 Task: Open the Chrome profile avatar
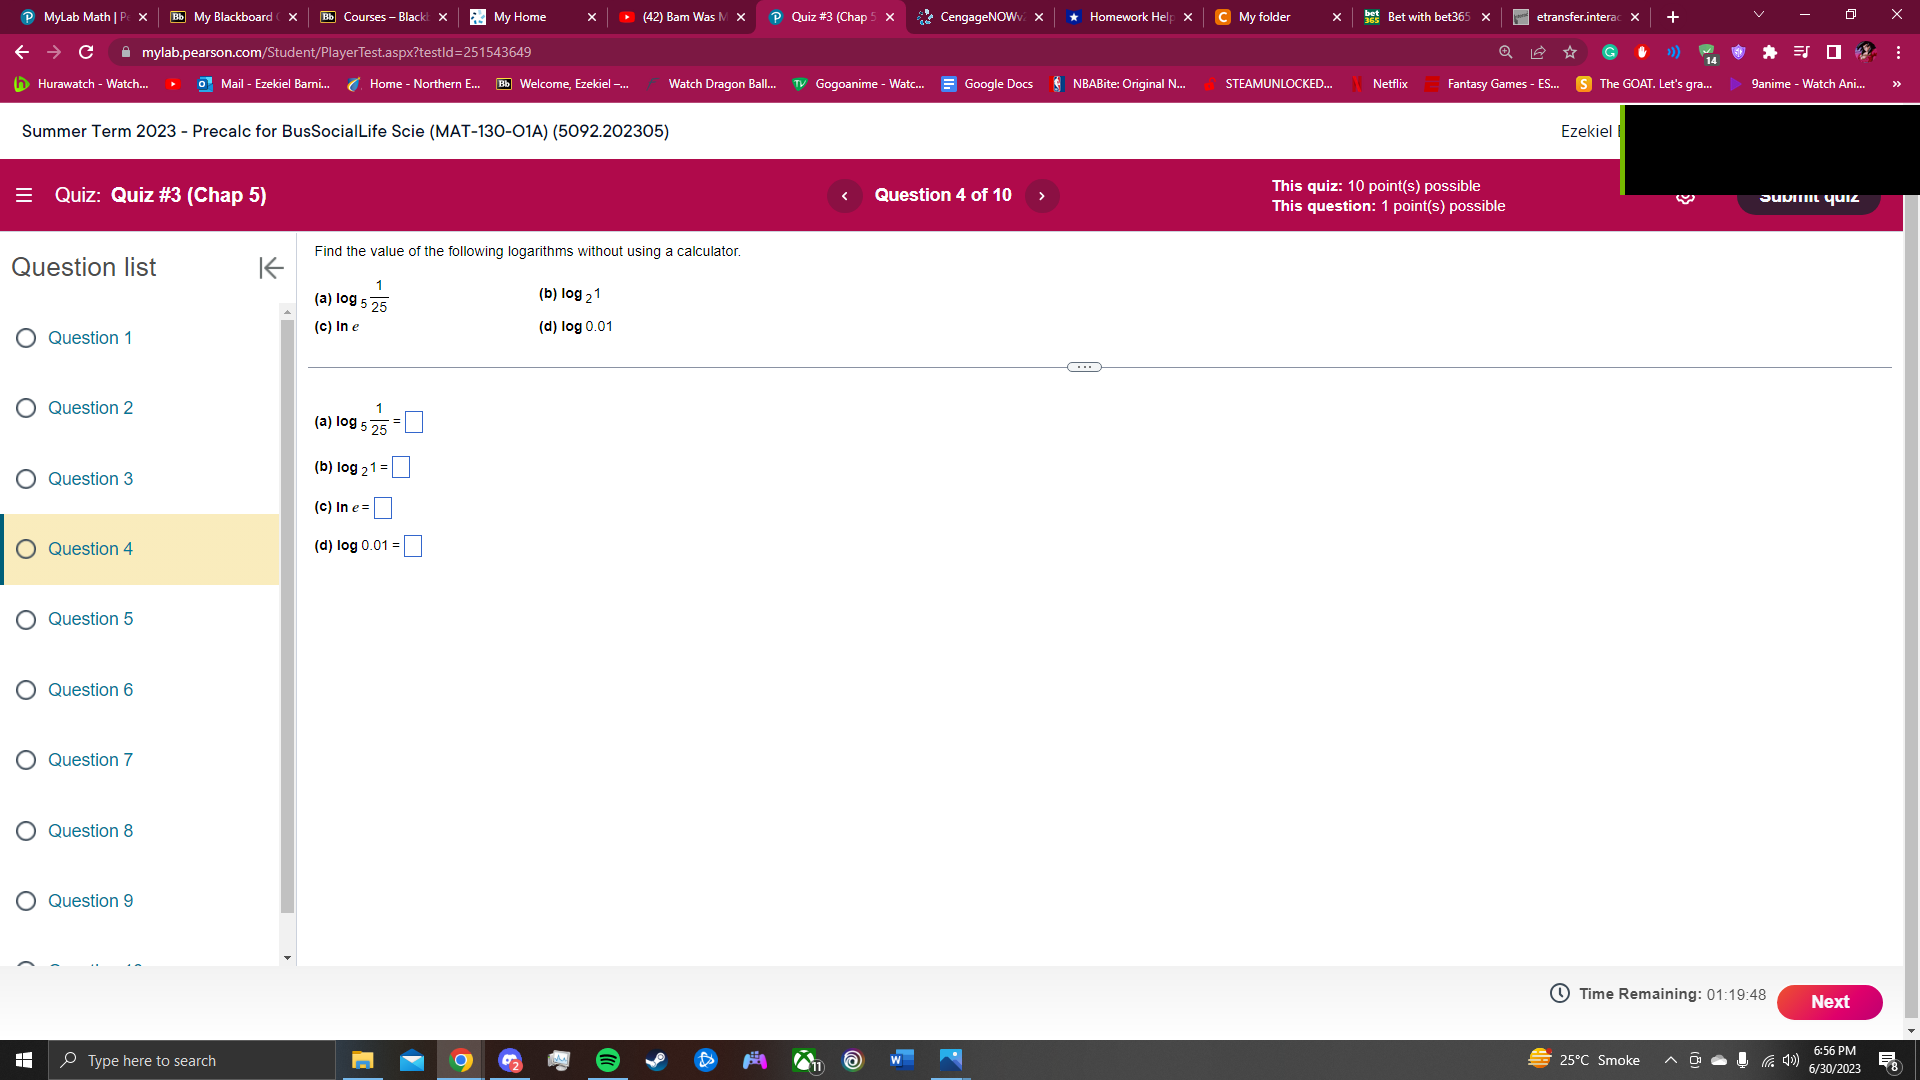click(x=1866, y=51)
